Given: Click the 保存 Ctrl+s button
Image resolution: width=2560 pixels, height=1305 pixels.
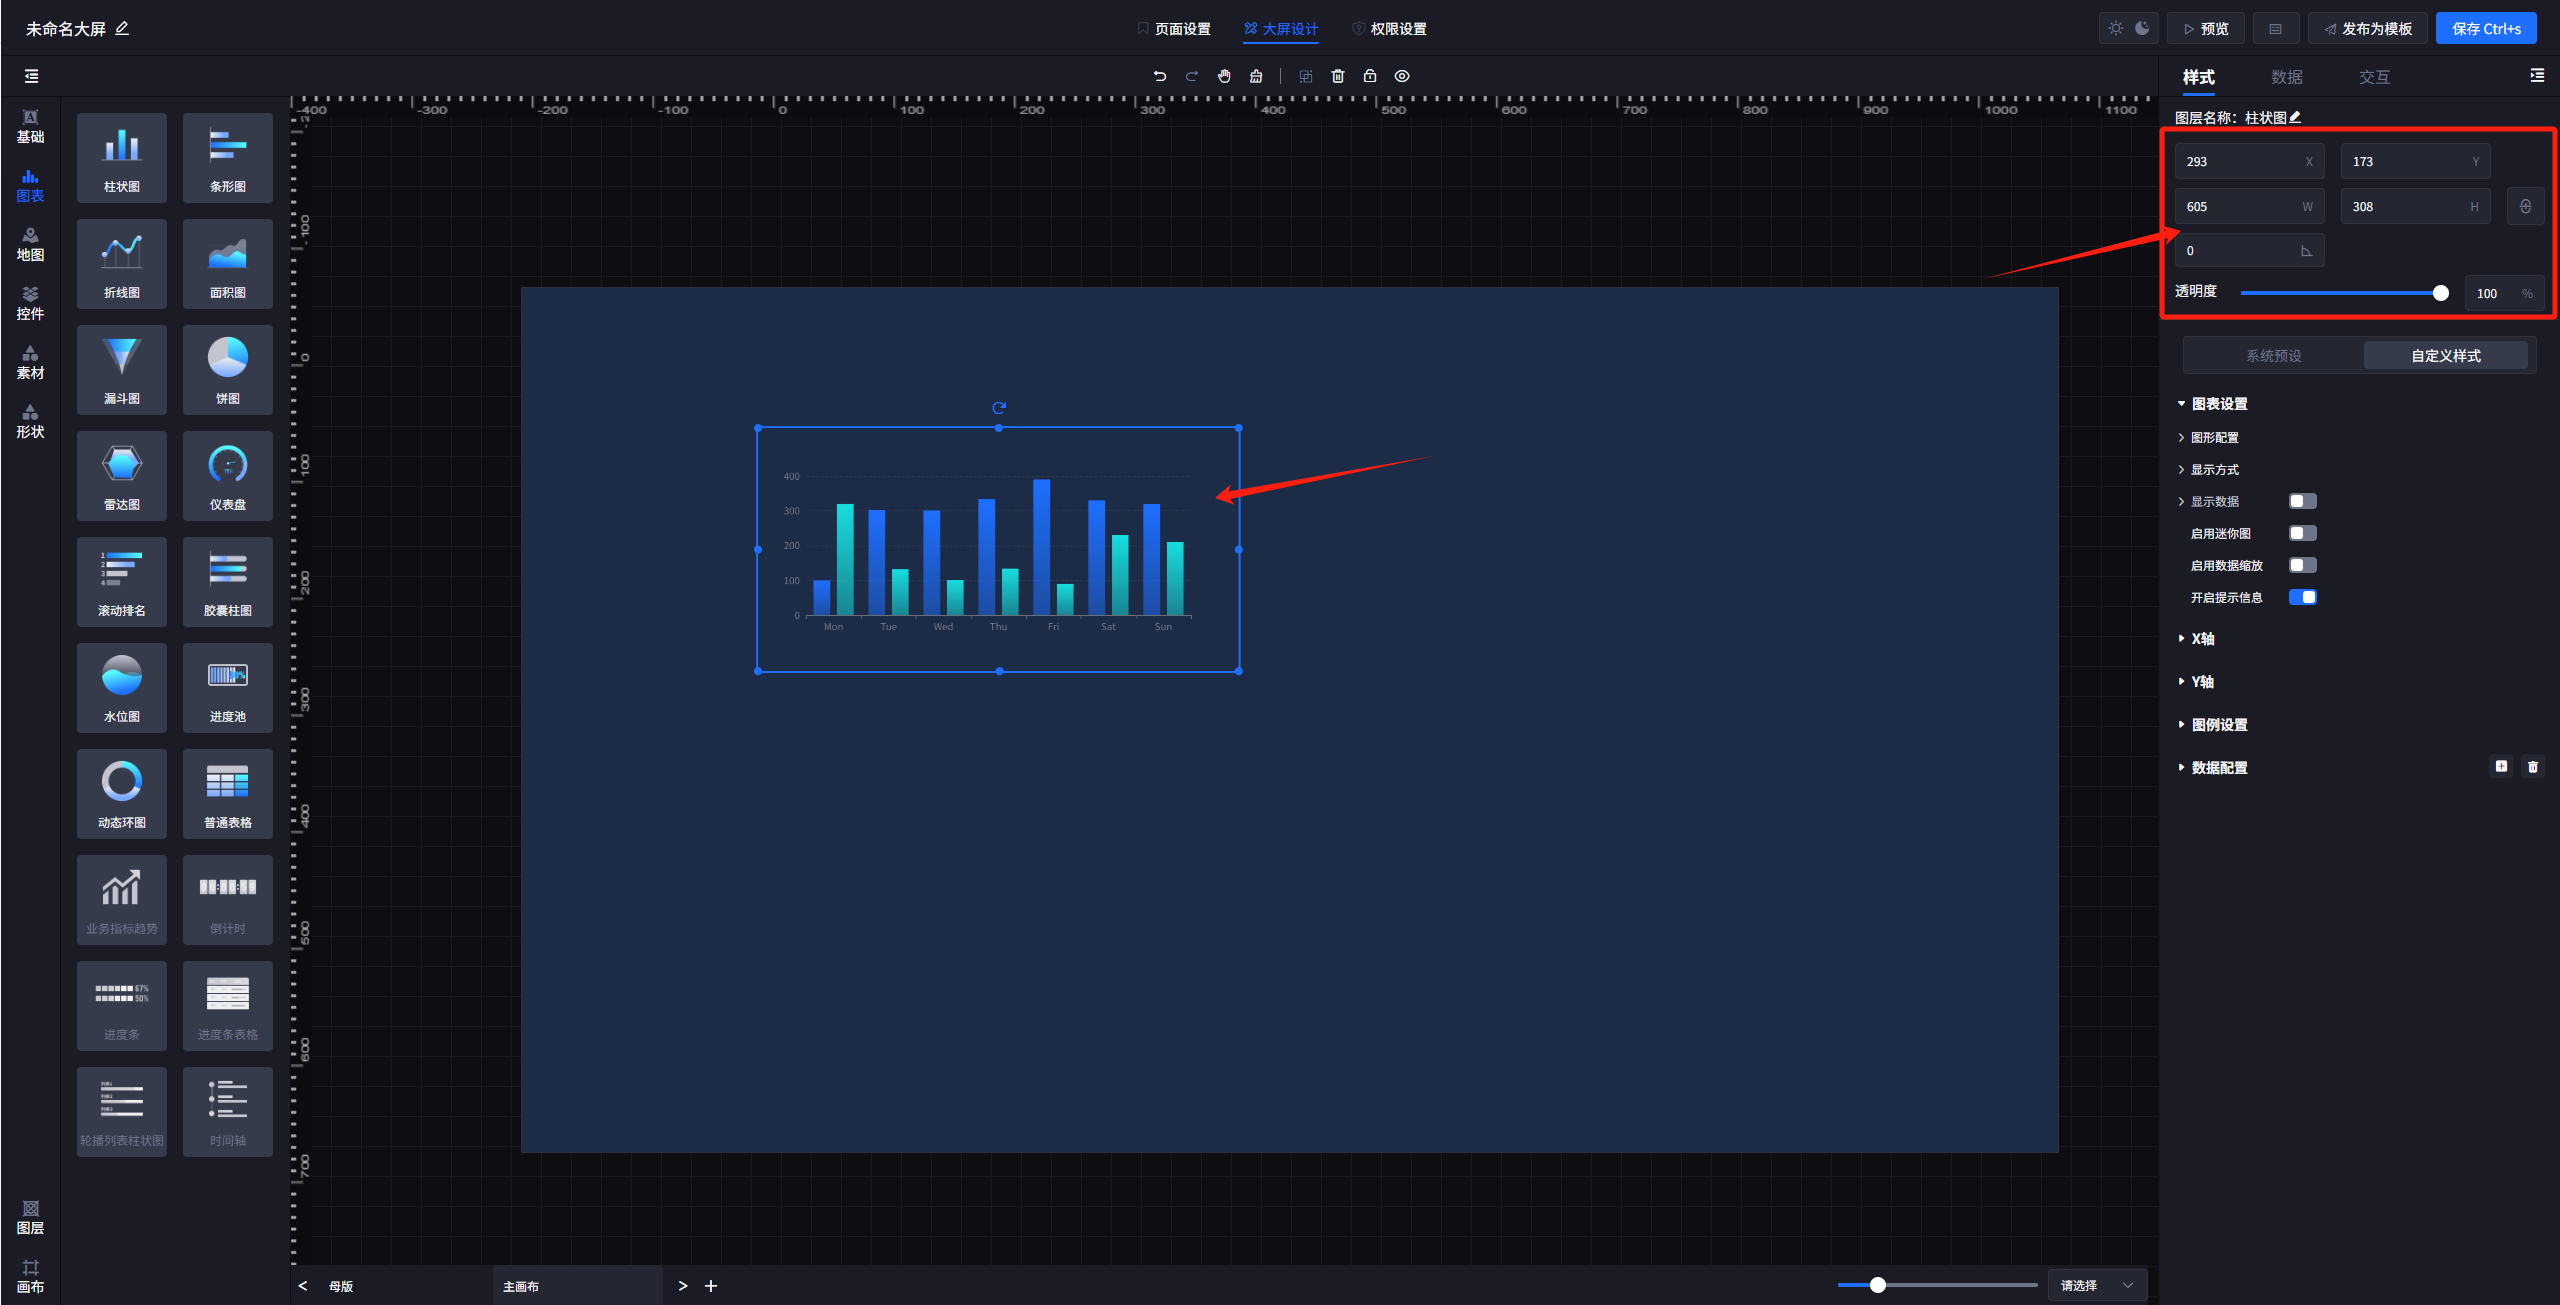Looking at the screenshot, I should click(2485, 29).
